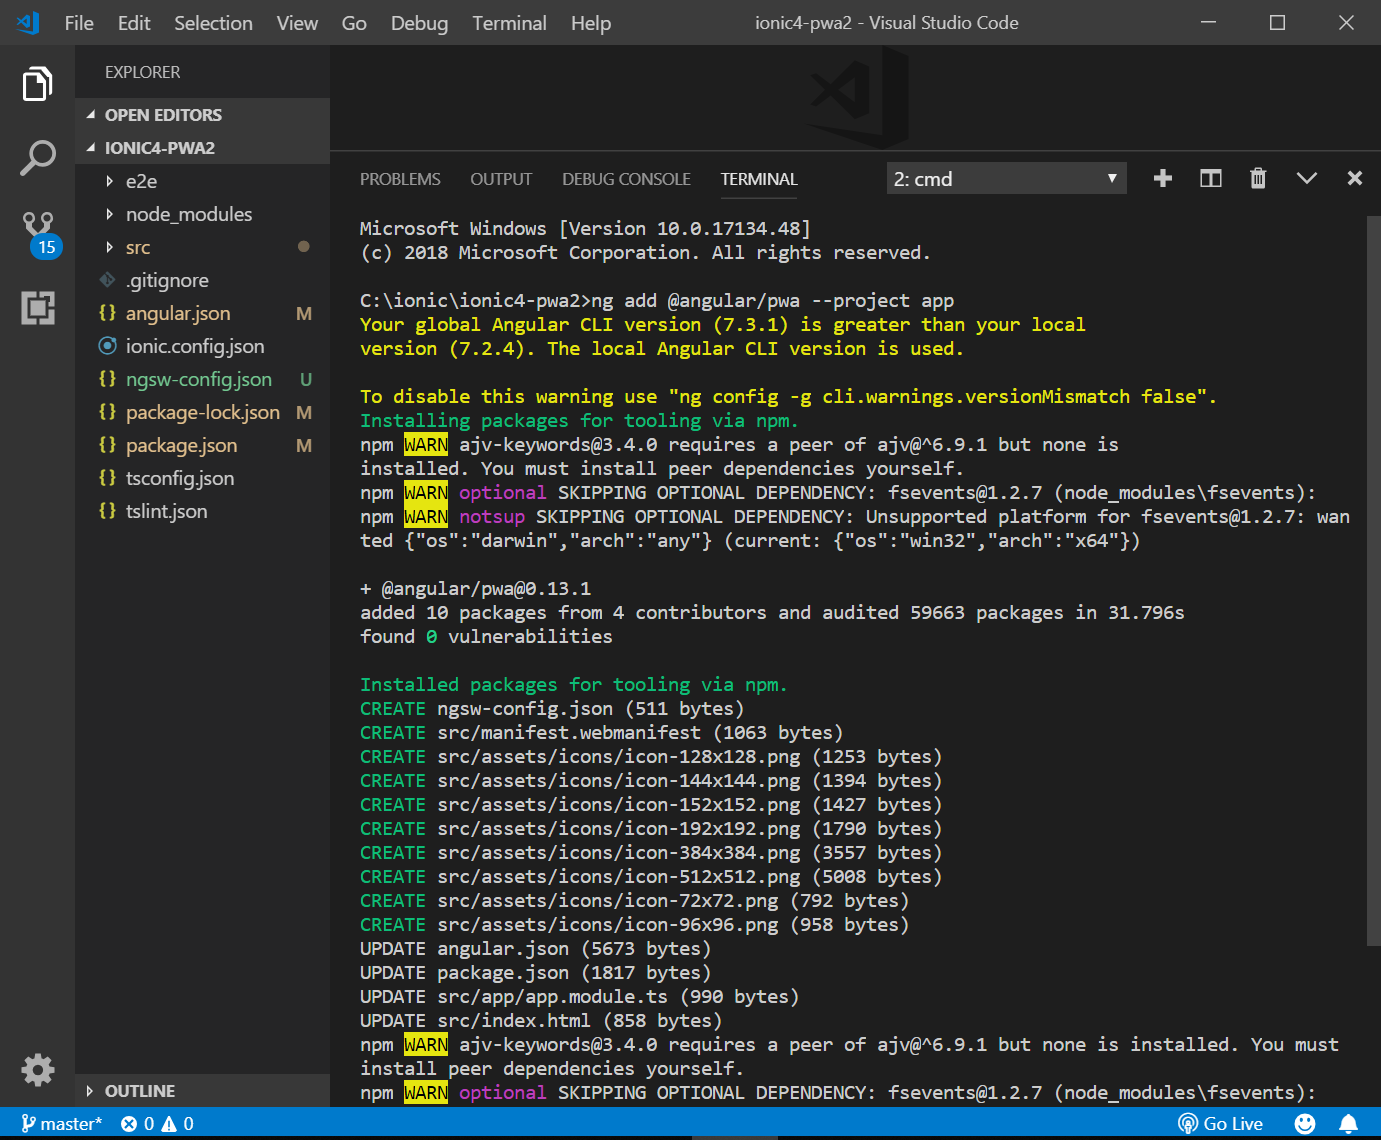Viewport: 1381px width, 1140px height.
Task: Open ngsw-config.json file
Action: (202, 379)
